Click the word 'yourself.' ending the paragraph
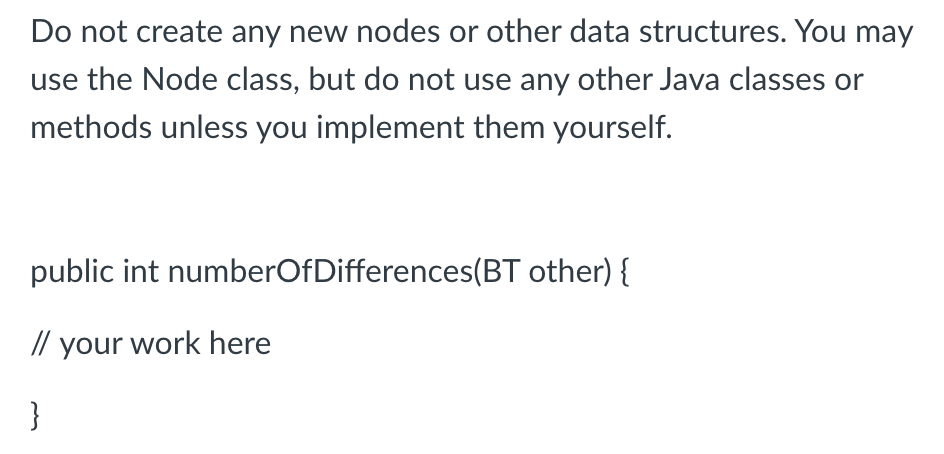 612,128
